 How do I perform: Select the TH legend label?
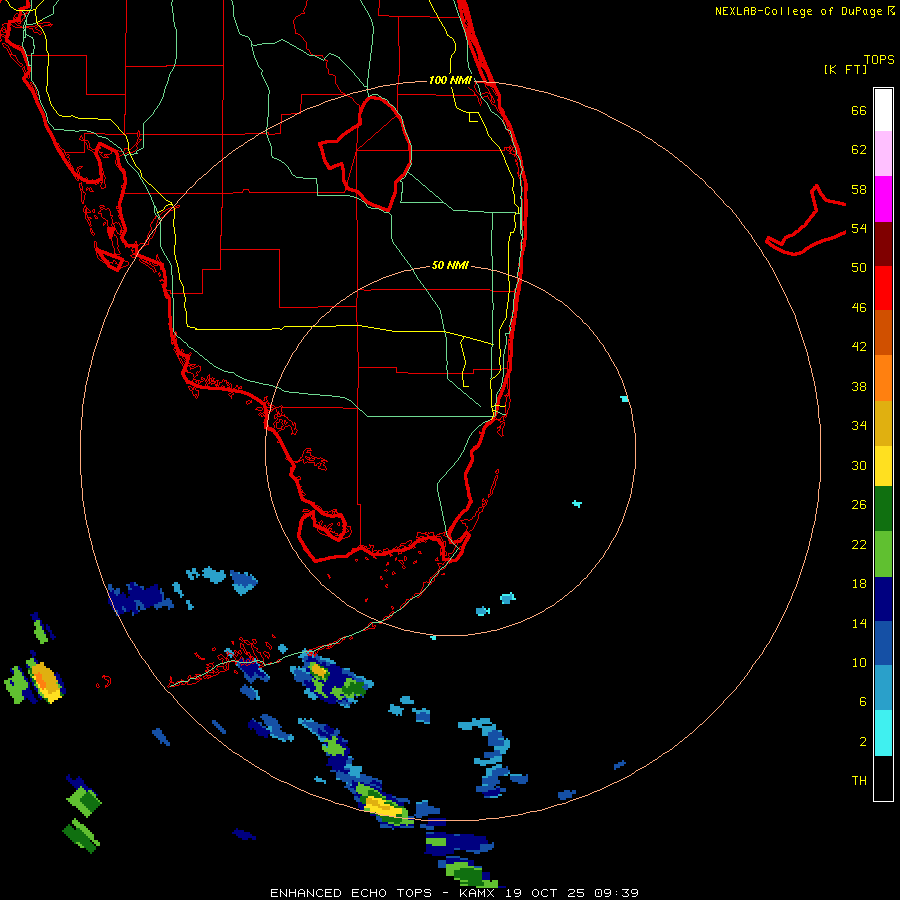coord(859,781)
